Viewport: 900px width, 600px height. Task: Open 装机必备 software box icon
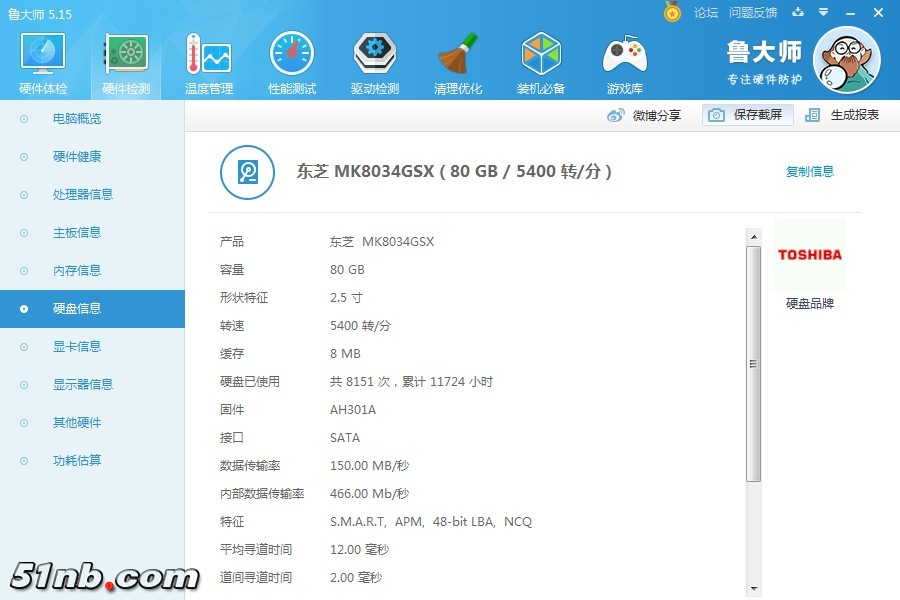541,64
